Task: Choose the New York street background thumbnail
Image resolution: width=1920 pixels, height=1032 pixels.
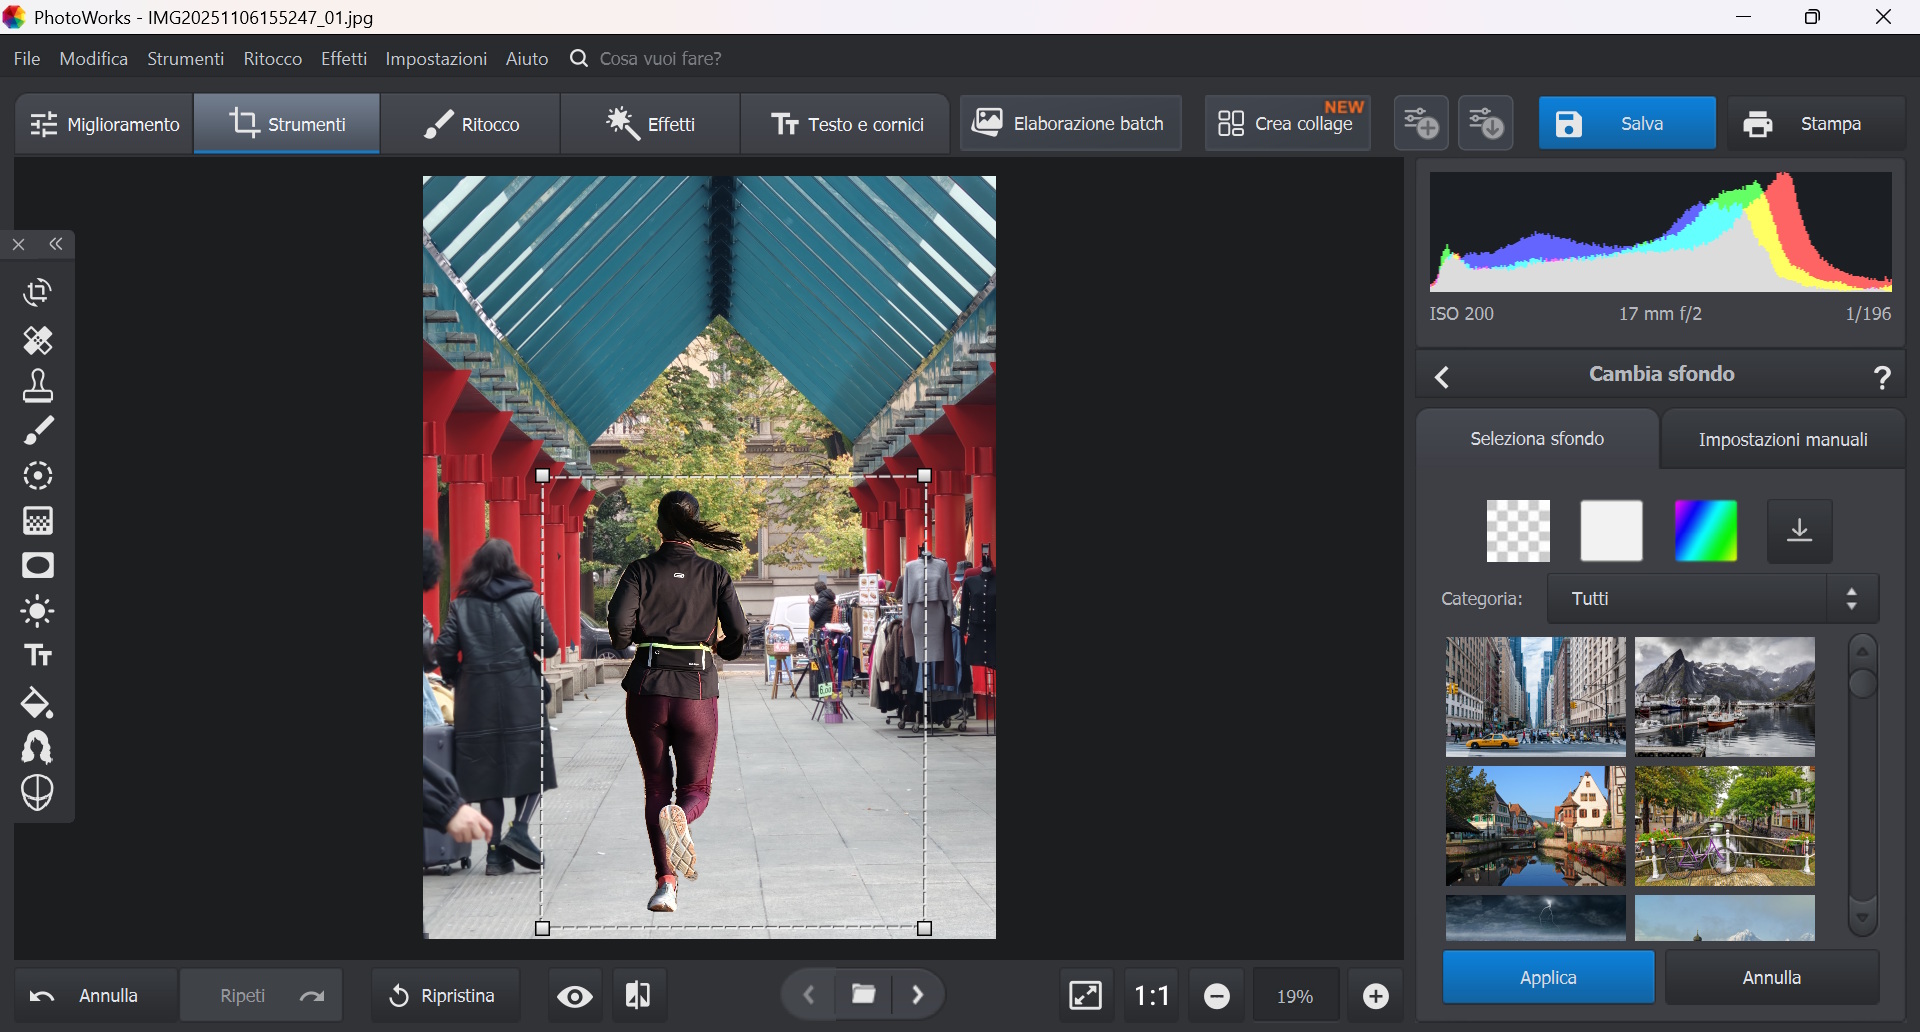Action: pyautogui.click(x=1535, y=697)
